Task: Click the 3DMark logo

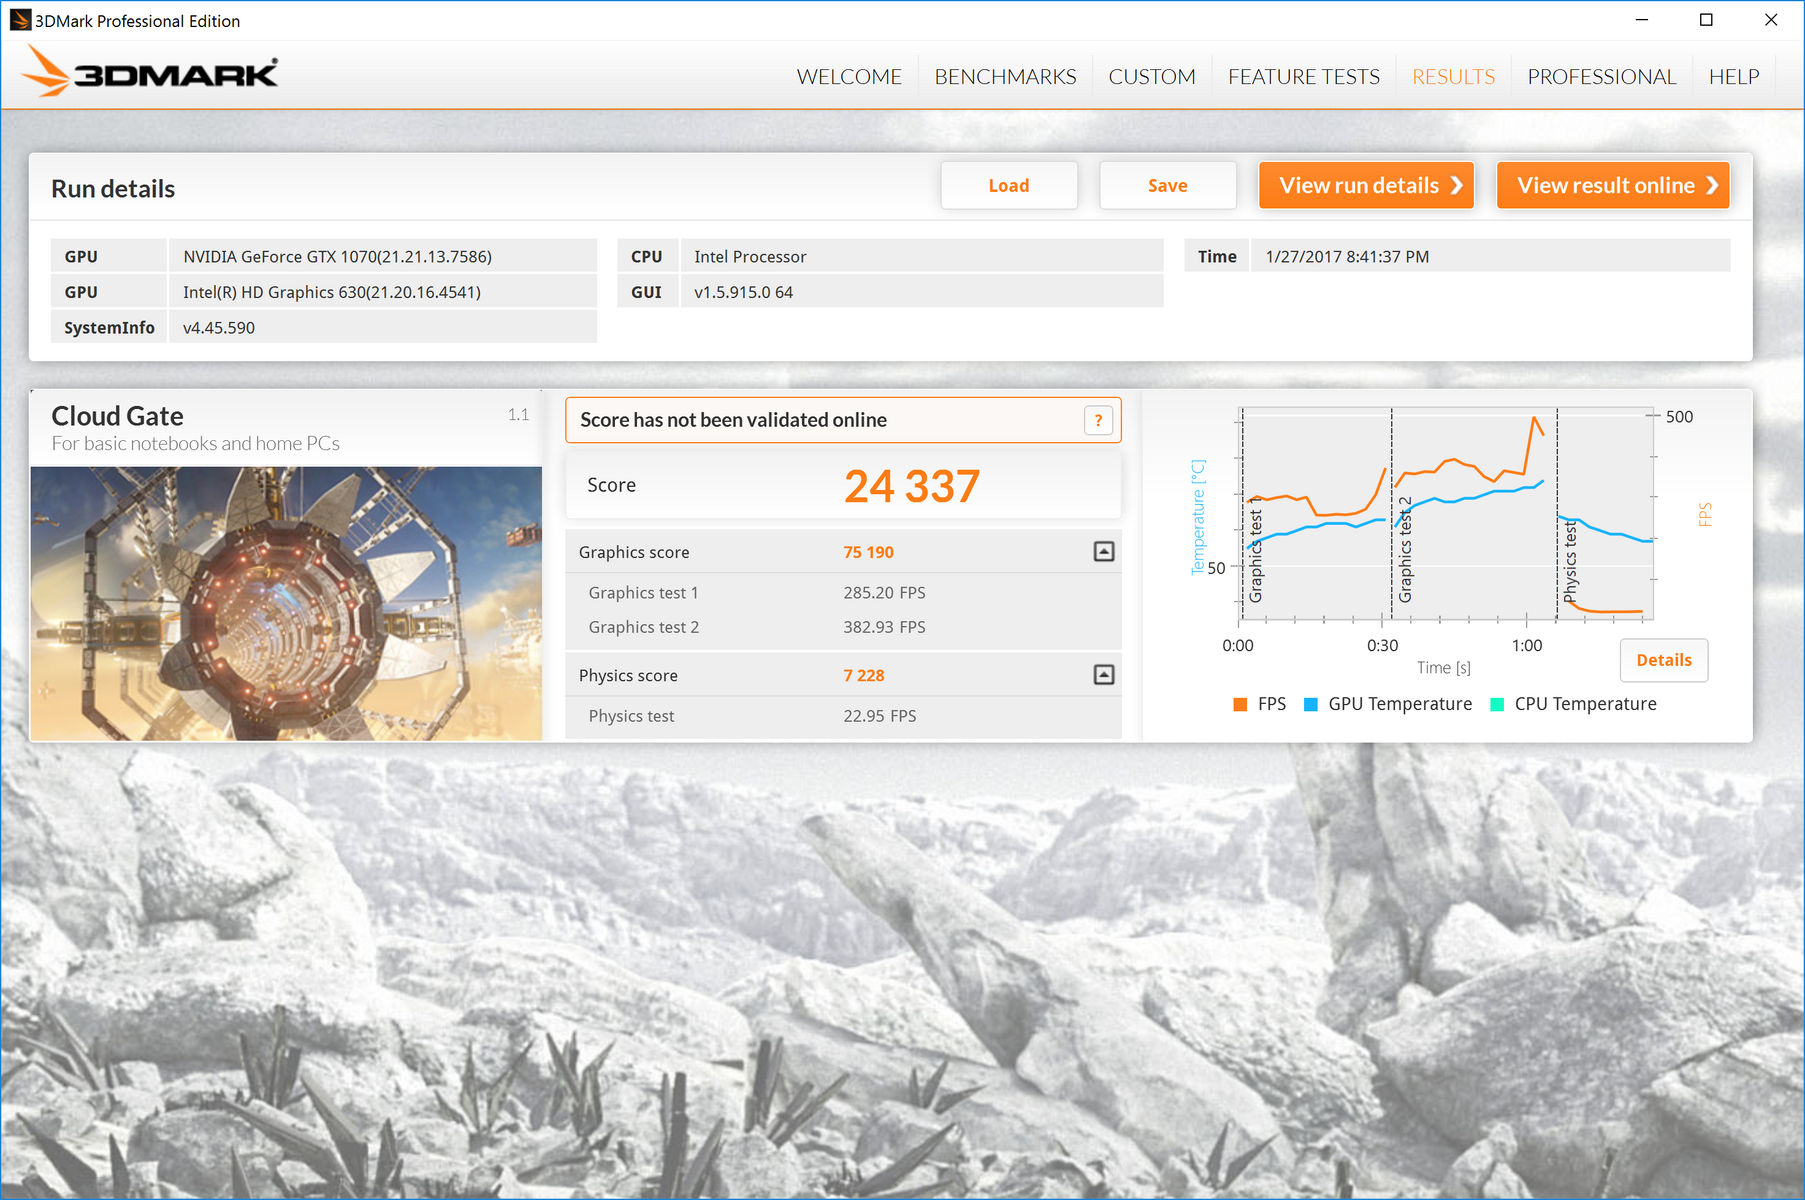Action: pos(150,72)
